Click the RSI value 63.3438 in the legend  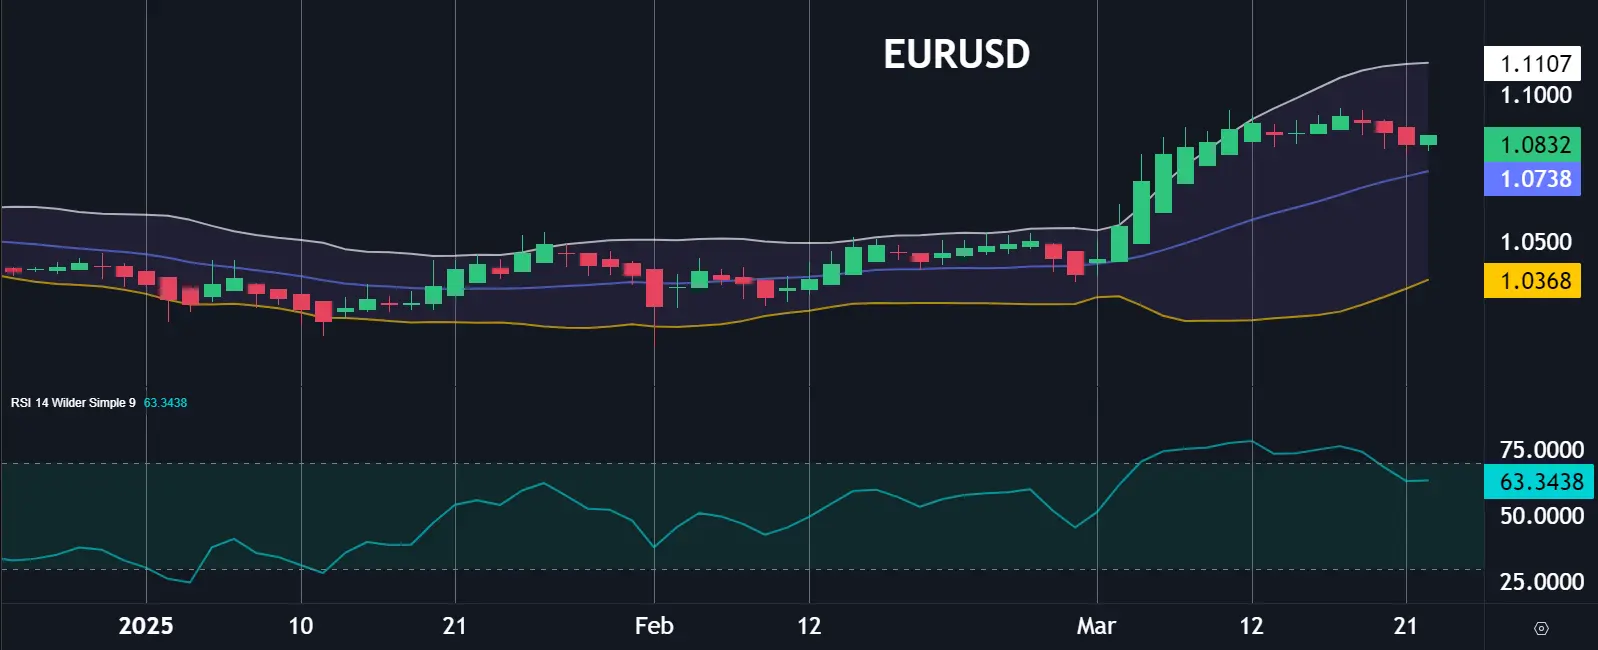coord(165,403)
